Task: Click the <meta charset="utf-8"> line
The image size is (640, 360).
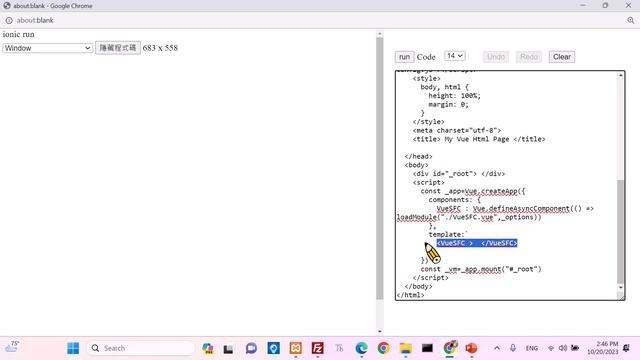Action: pos(457,131)
